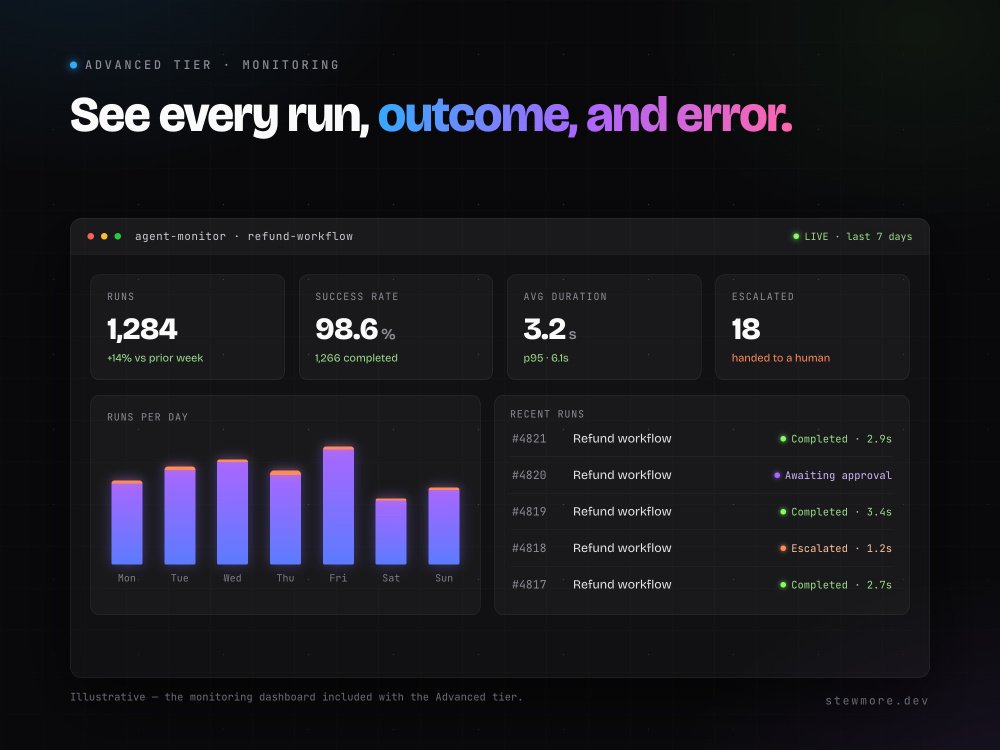Open the ESCALATED card showing 18

[x=812, y=327]
